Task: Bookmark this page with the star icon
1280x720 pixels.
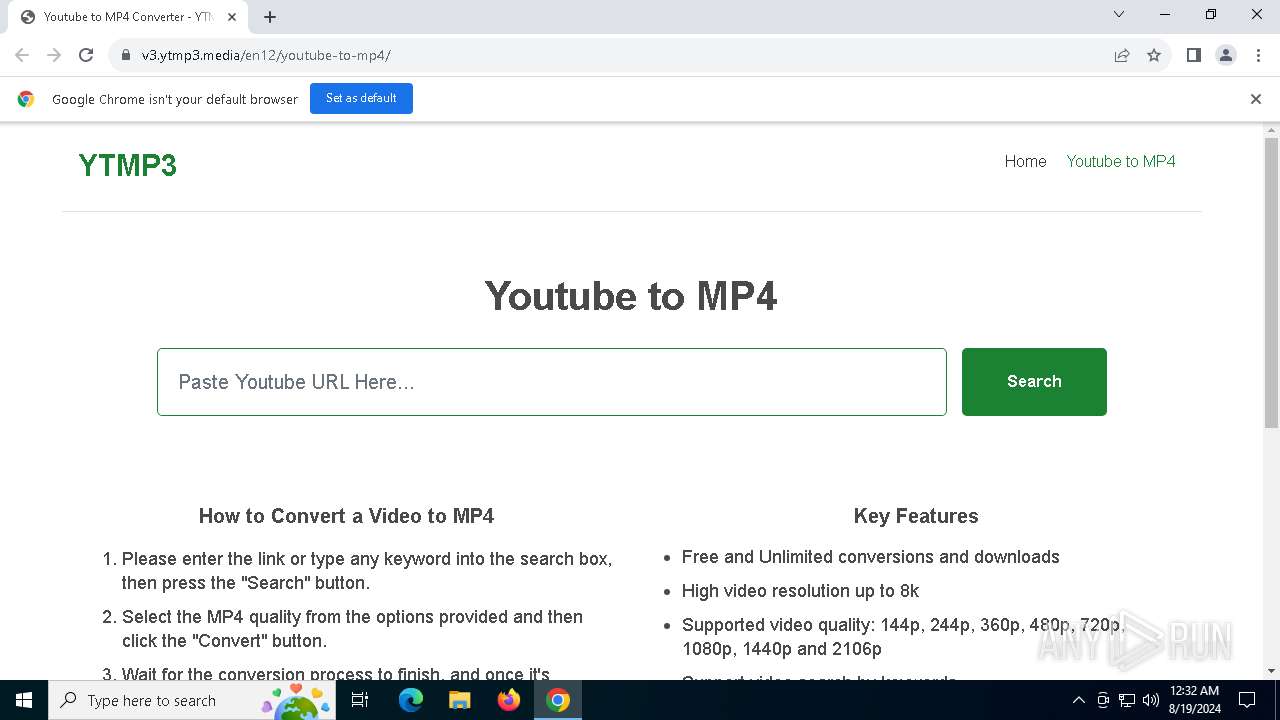Action: (x=1154, y=55)
